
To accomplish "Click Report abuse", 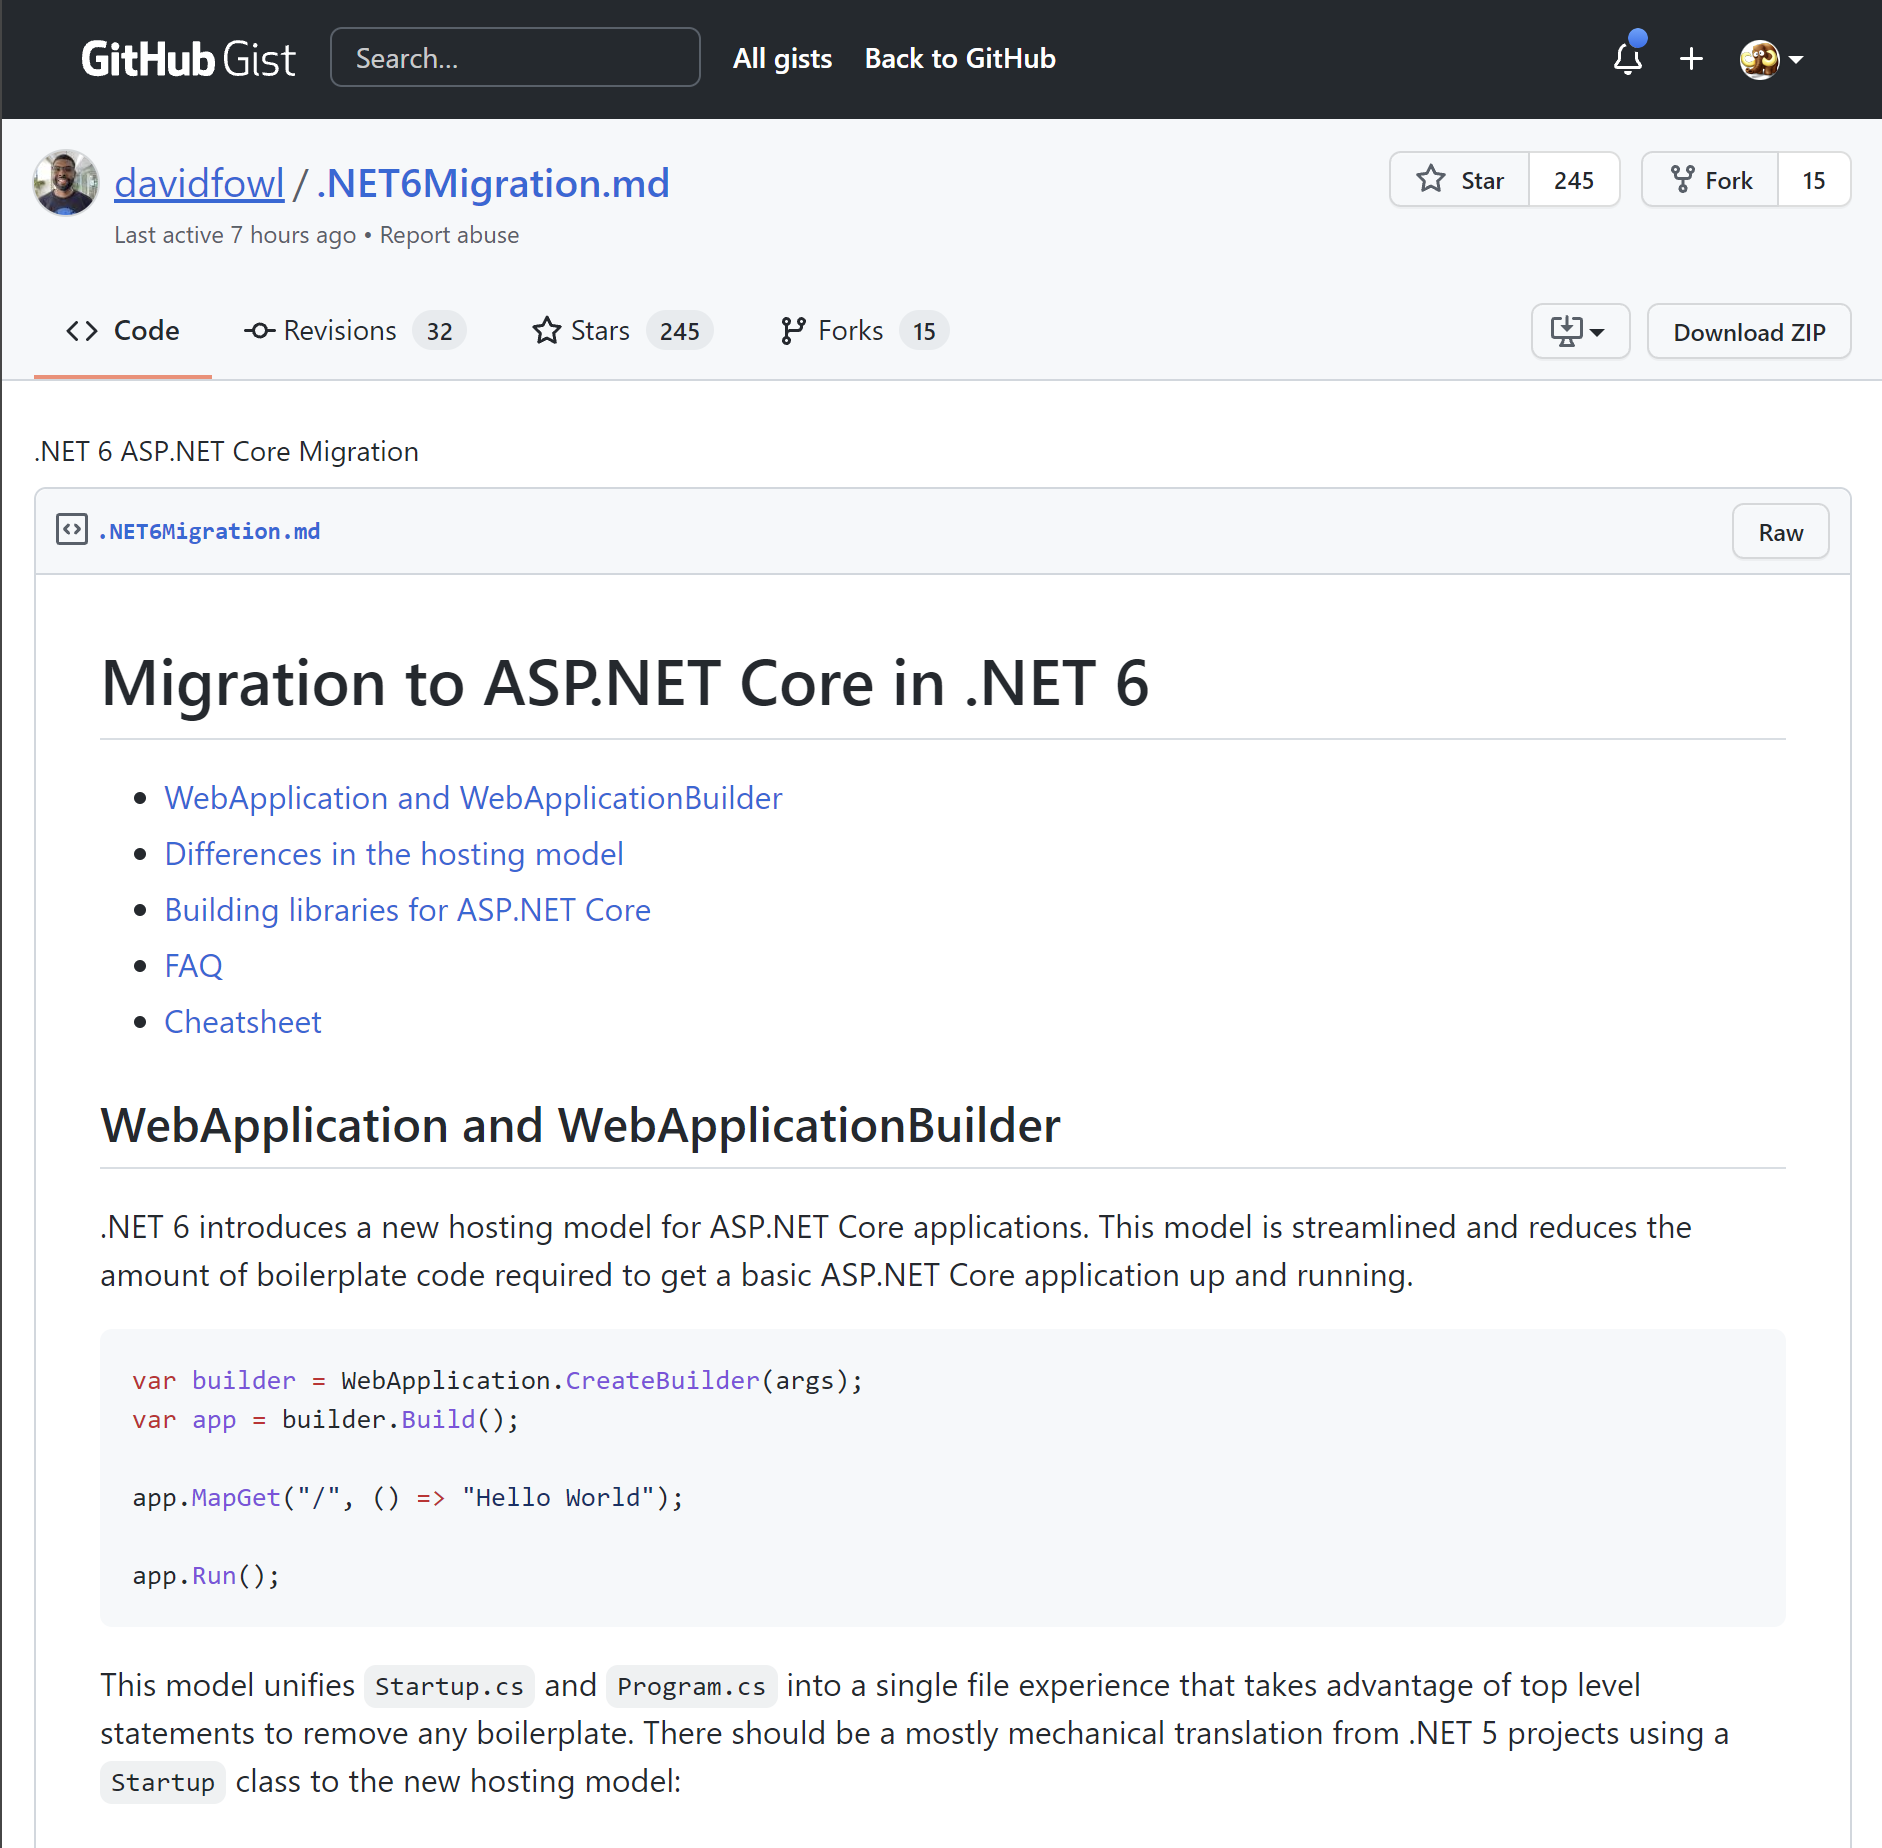I will tap(449, 235).
